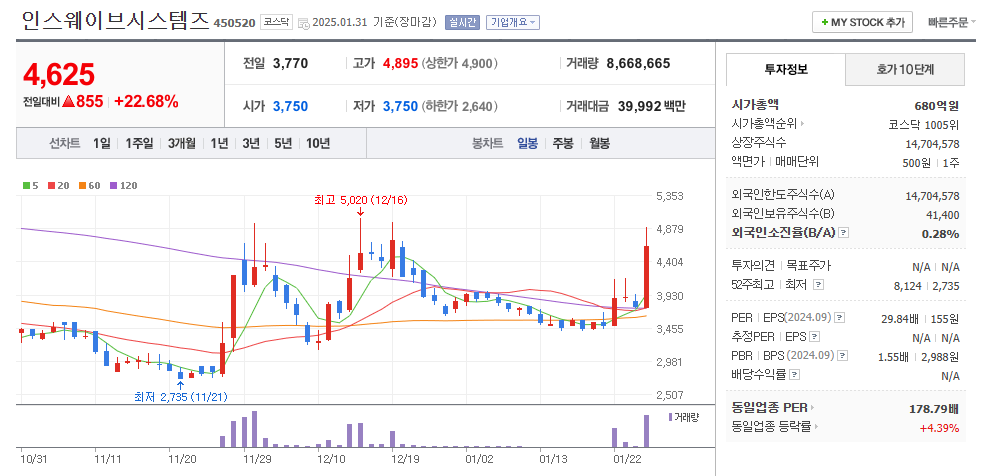Click the red 20-day moving average legend
988x476 pixels.
point(59,185)
